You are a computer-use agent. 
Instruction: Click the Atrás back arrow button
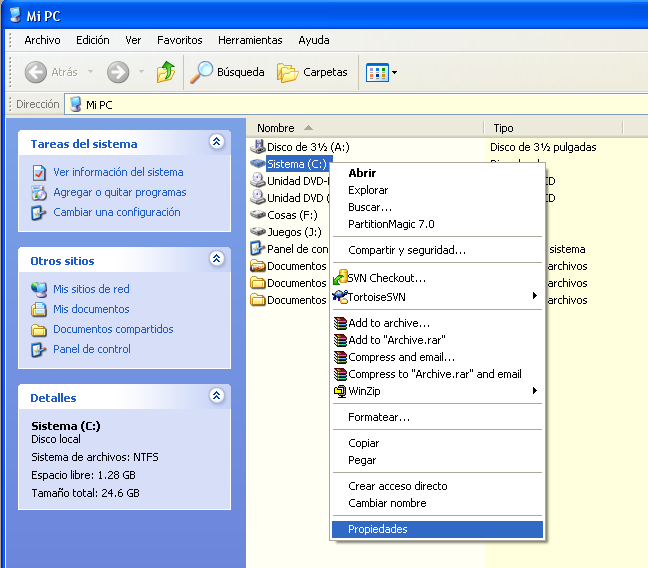tap(36, 72)
